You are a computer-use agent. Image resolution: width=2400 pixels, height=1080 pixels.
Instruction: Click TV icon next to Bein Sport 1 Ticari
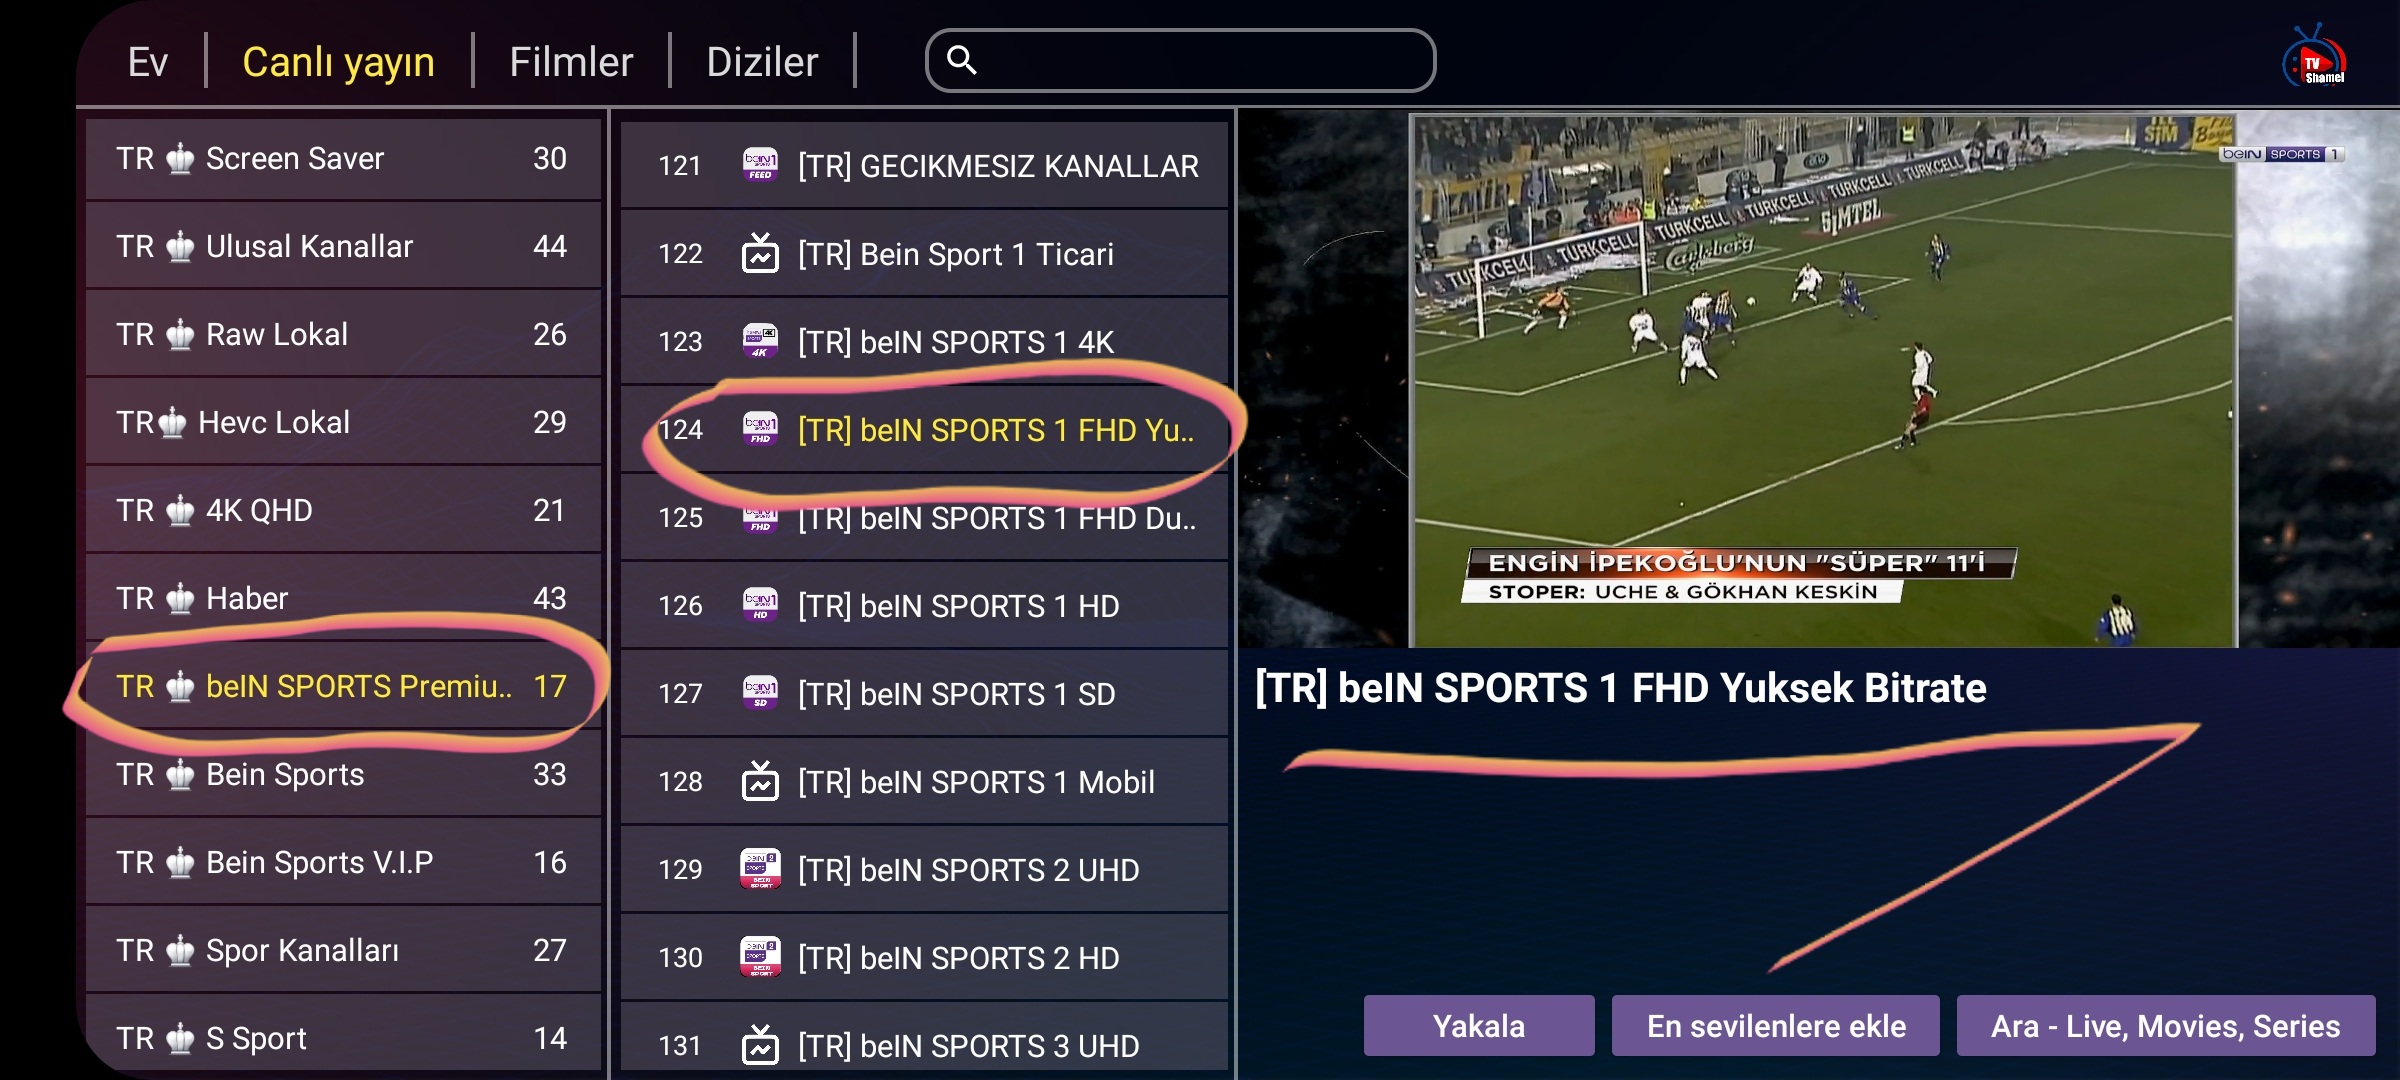(760, 253)
